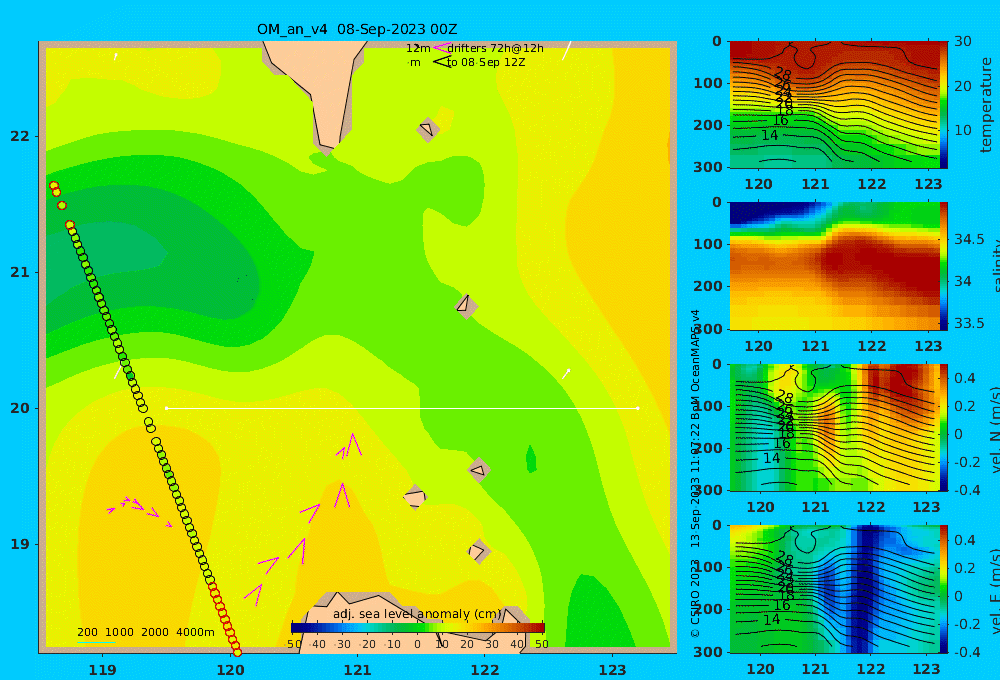Image resolution: width=1000 pixels, height=680 pixels.
Task: Click the "30" tick on temperature colorbar
Action: pos(962,41)
